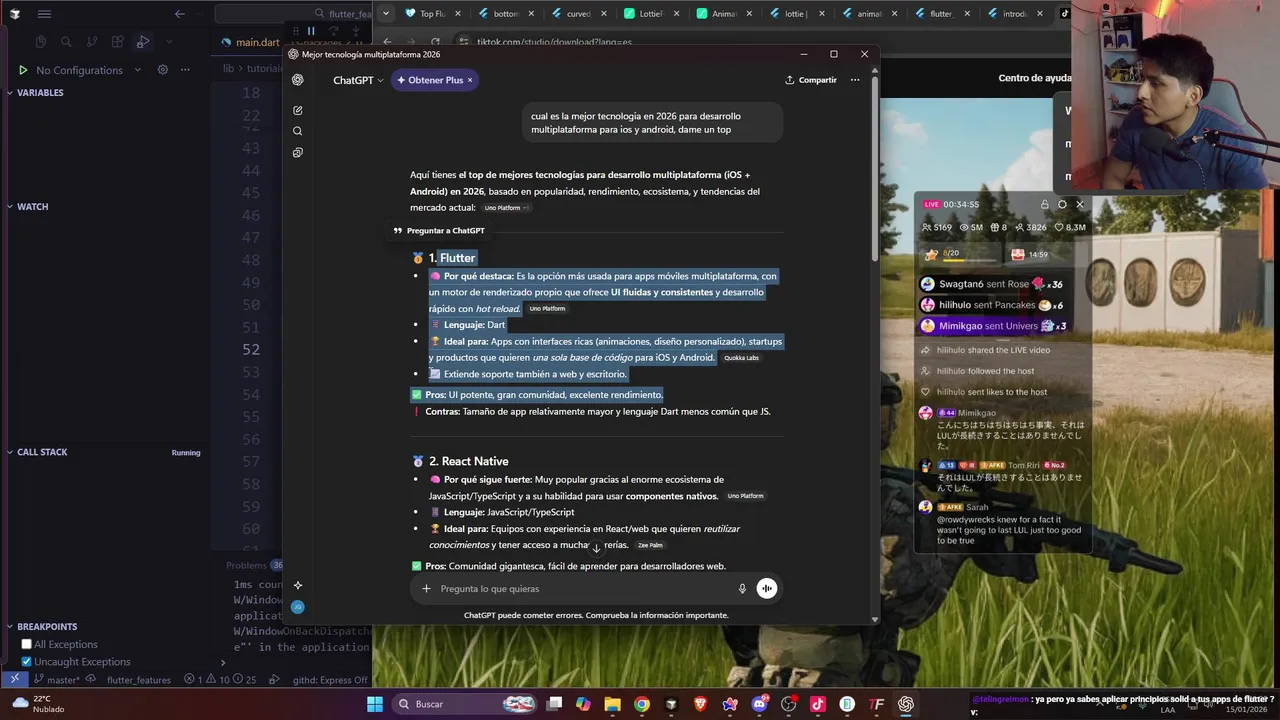The width and height of the screenshot is (1280, 720).
Task: Disable Uncaught Exceptions breakpoint checkbox
Action: point(27,662)
